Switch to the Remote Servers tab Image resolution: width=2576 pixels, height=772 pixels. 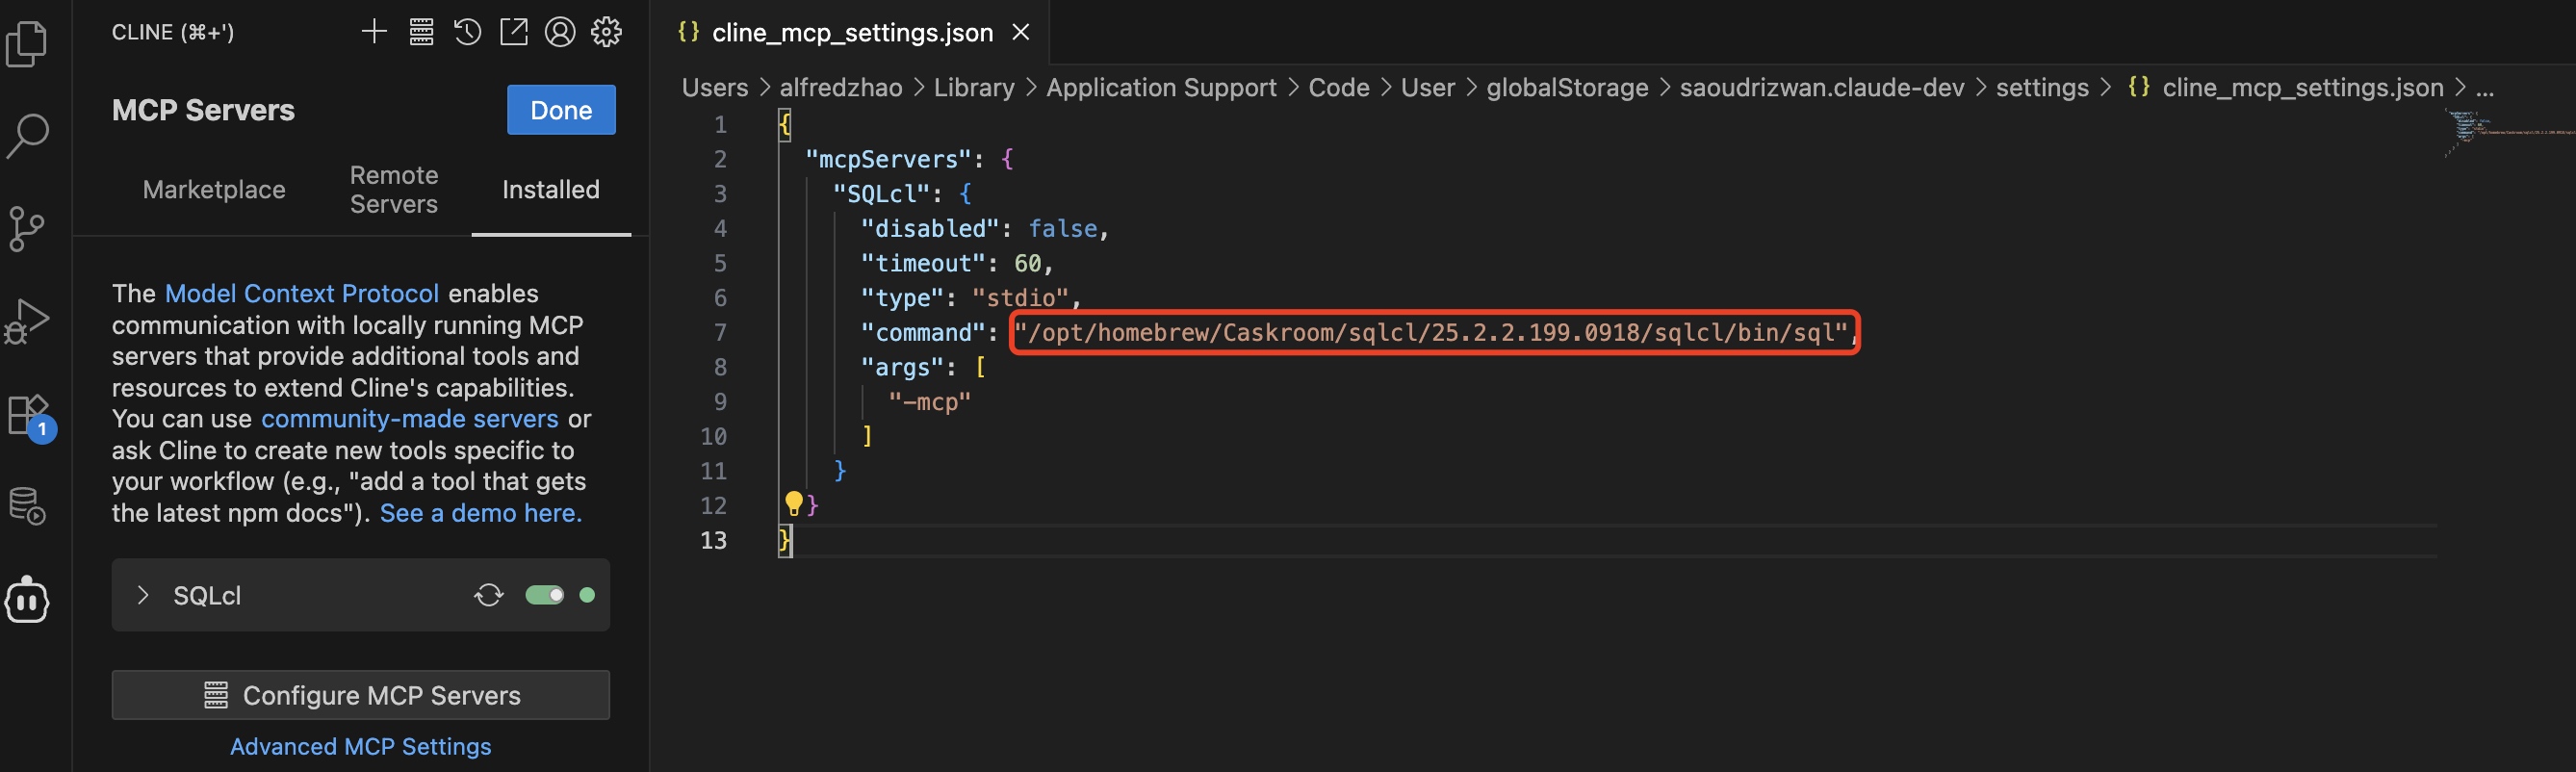point(394,189)
